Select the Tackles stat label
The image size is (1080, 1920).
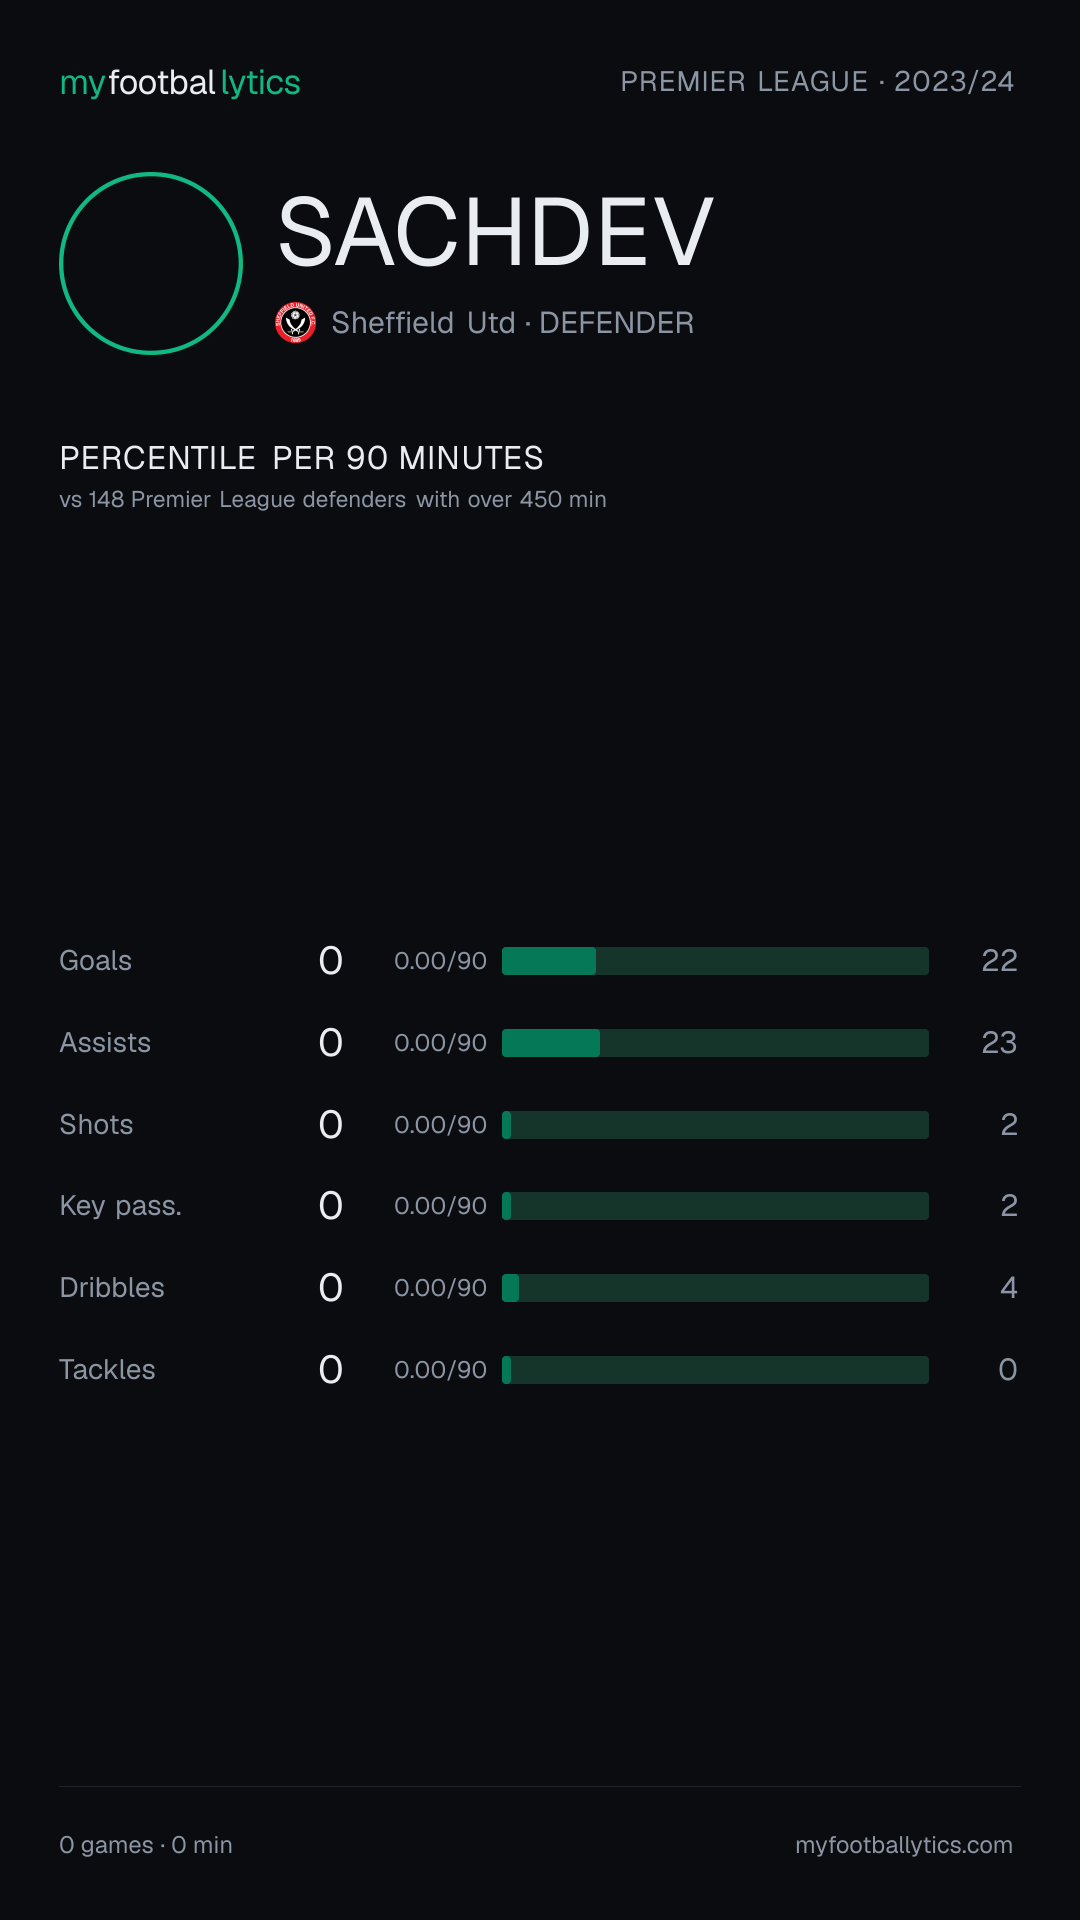coord(107,1370)
